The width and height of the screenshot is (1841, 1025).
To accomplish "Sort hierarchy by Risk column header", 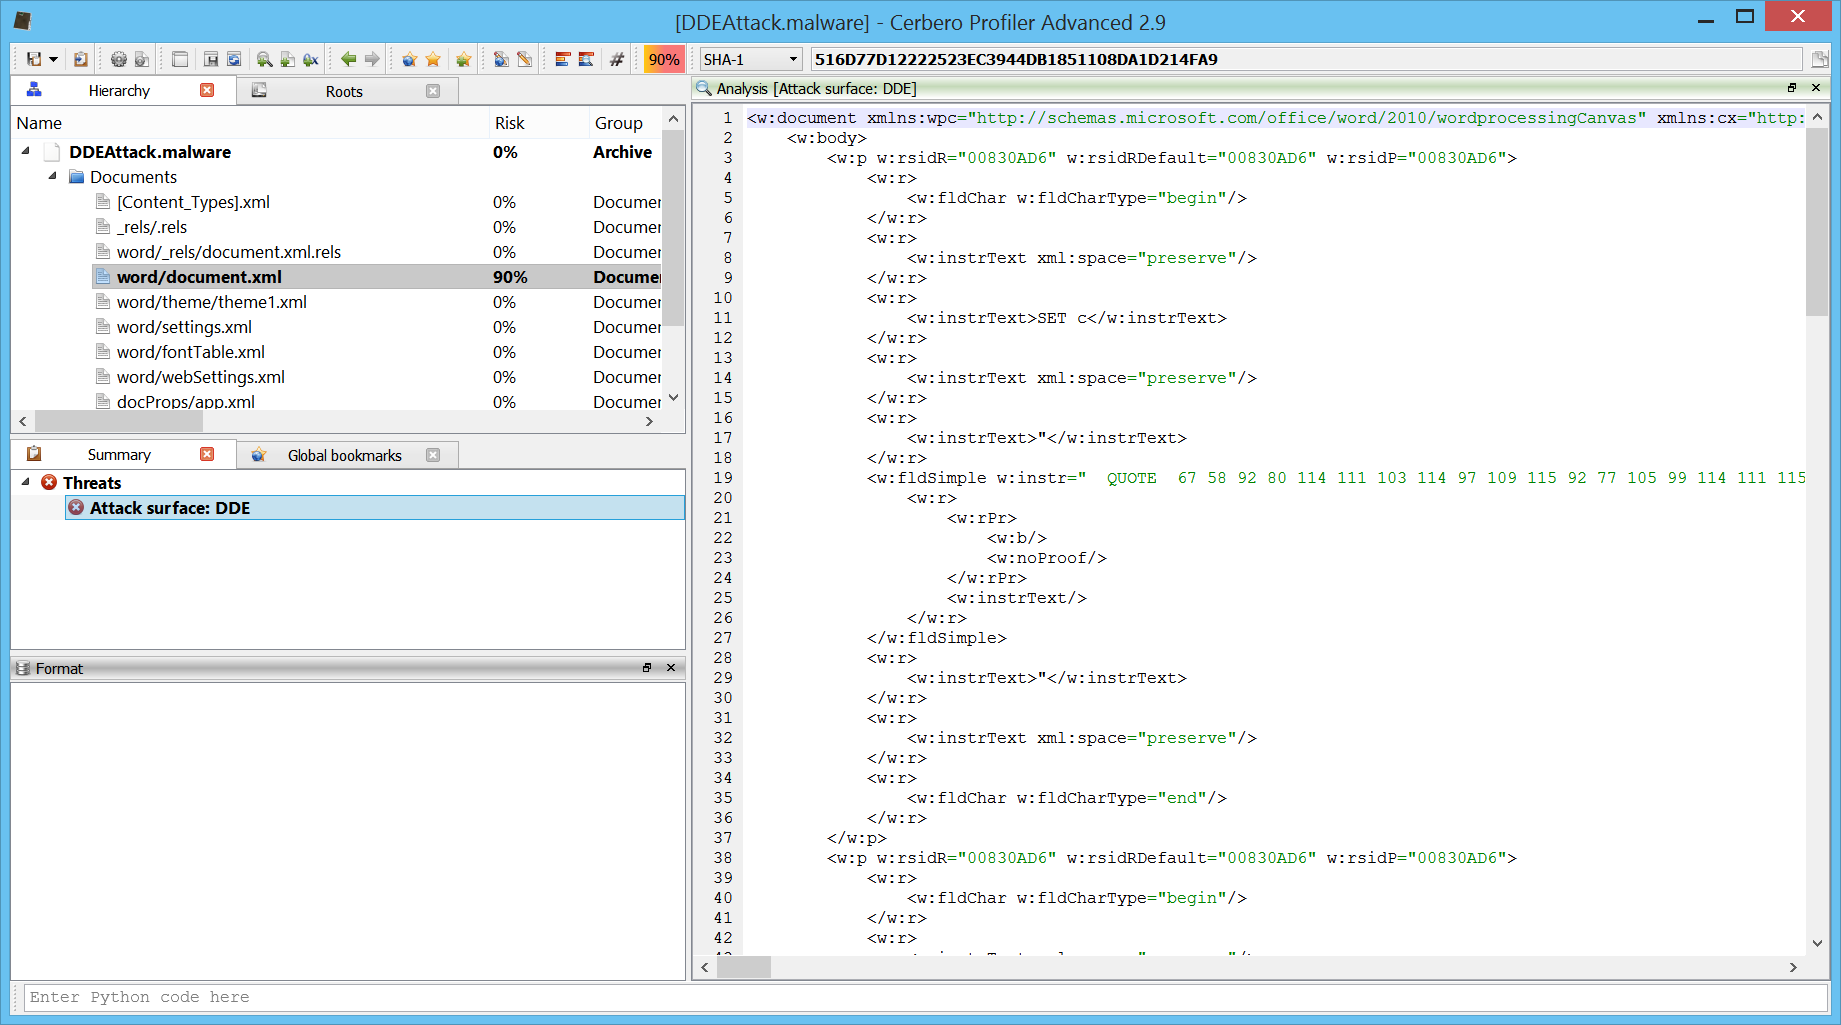I will coord(539,123).
